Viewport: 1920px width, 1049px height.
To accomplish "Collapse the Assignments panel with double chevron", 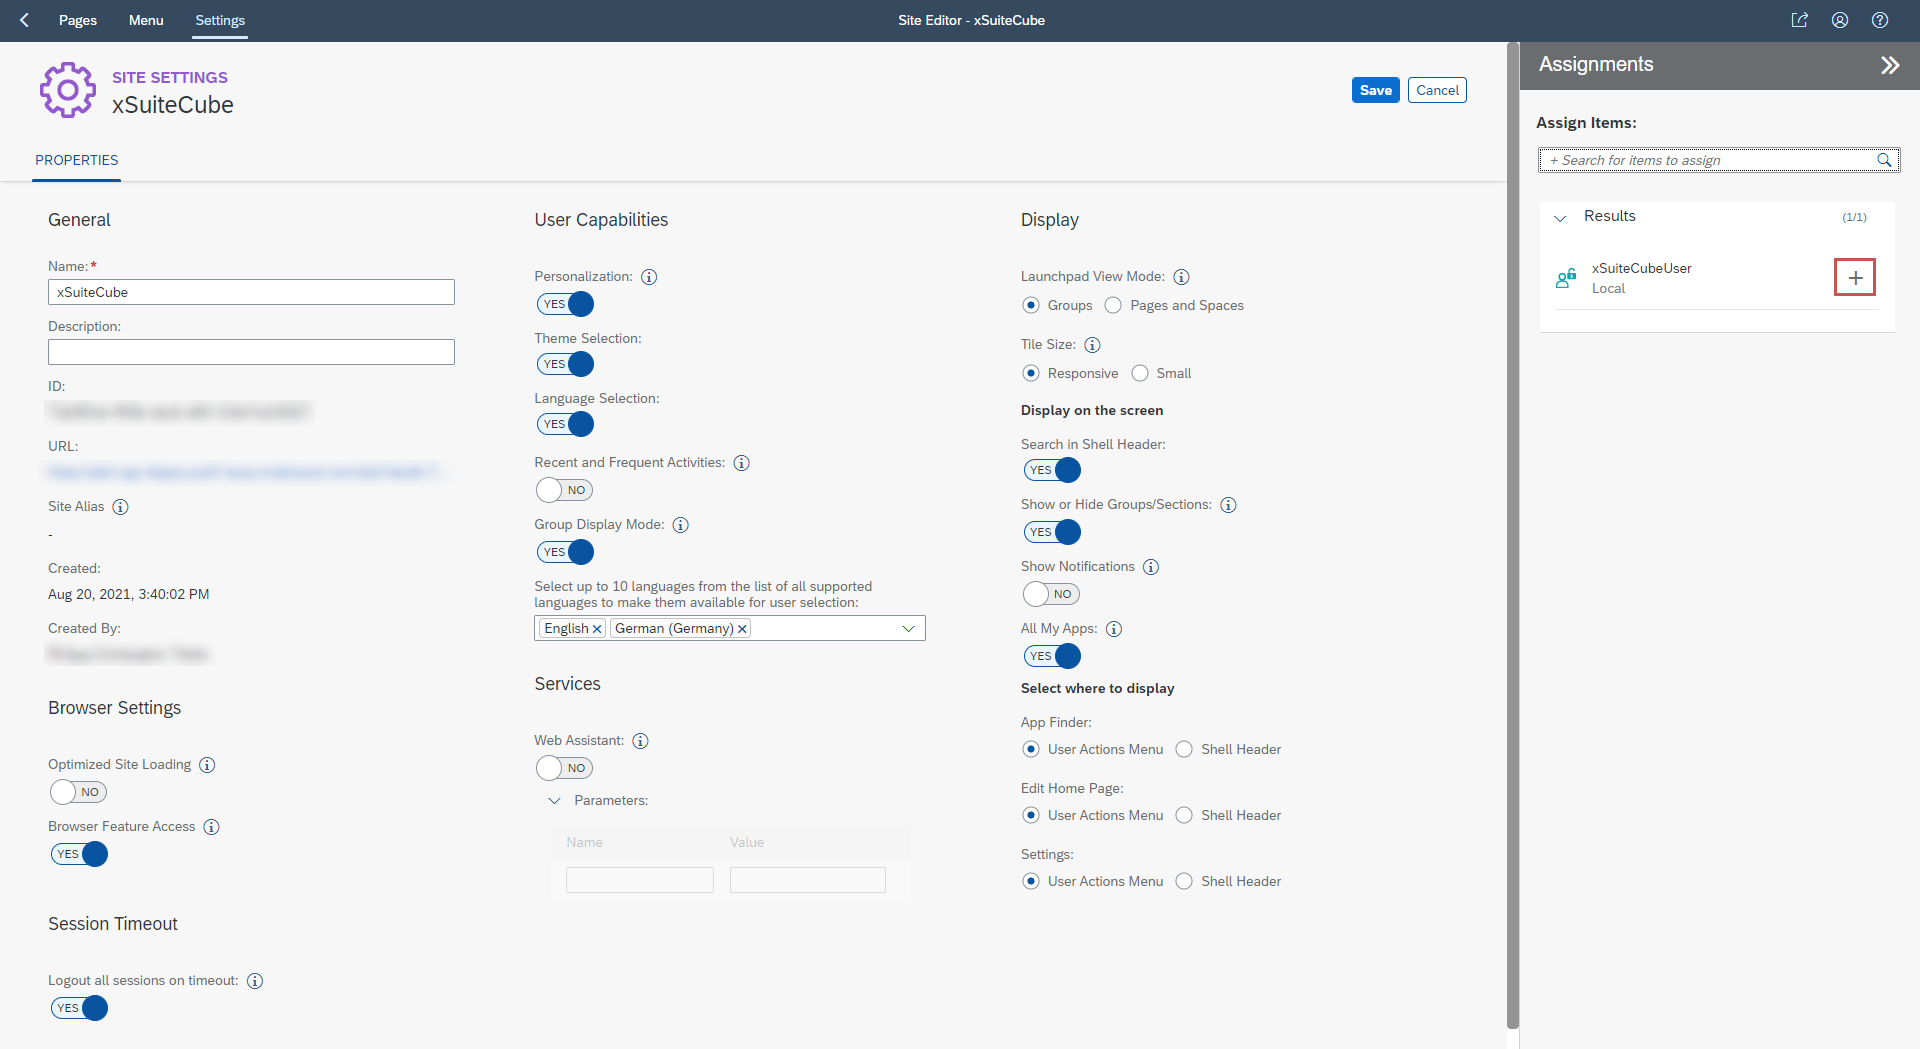I will click(1889, 65).
